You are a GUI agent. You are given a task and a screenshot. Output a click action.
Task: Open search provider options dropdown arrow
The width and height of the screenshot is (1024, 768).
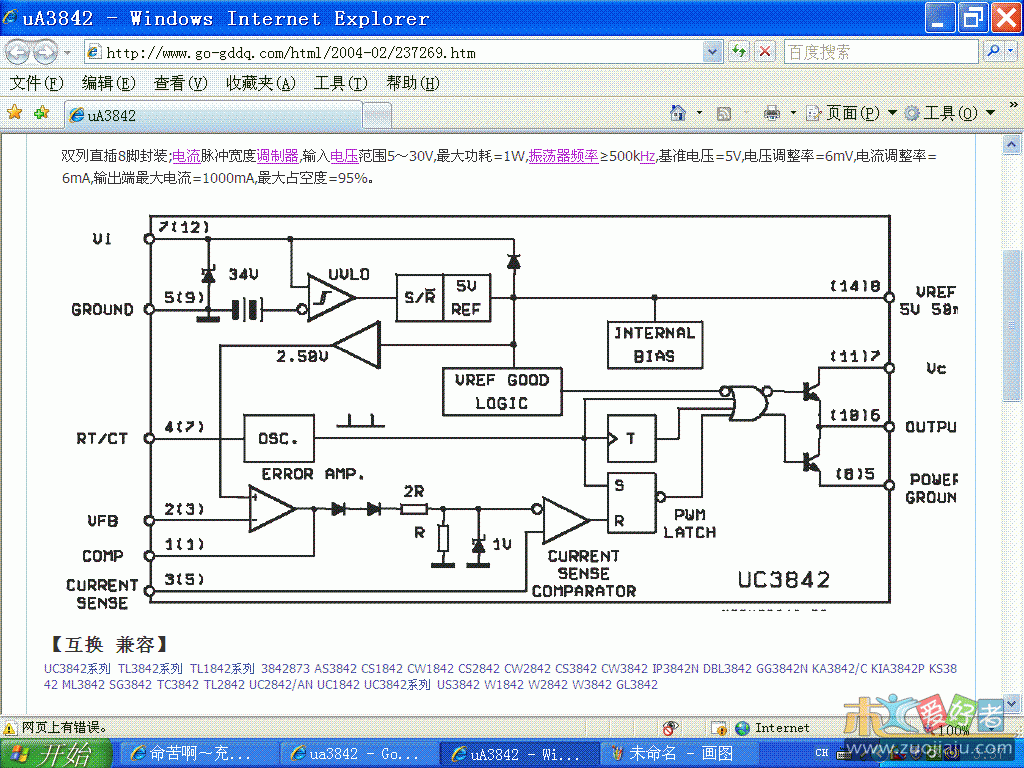click(x=1010, y=51)
